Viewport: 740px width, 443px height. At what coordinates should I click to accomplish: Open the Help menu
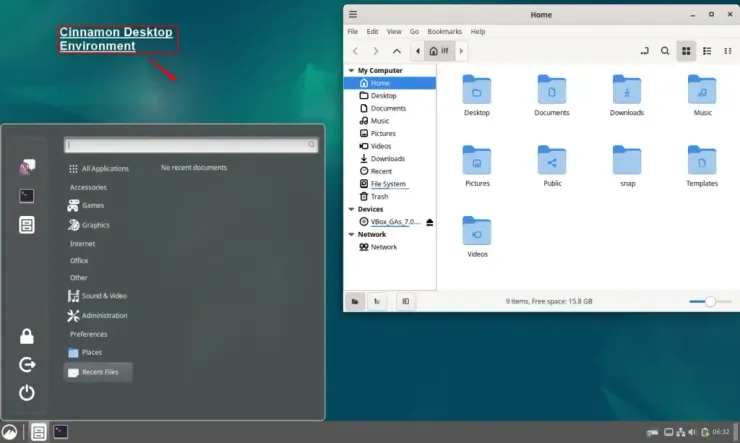pyautogui.click(x=478, y=32)
